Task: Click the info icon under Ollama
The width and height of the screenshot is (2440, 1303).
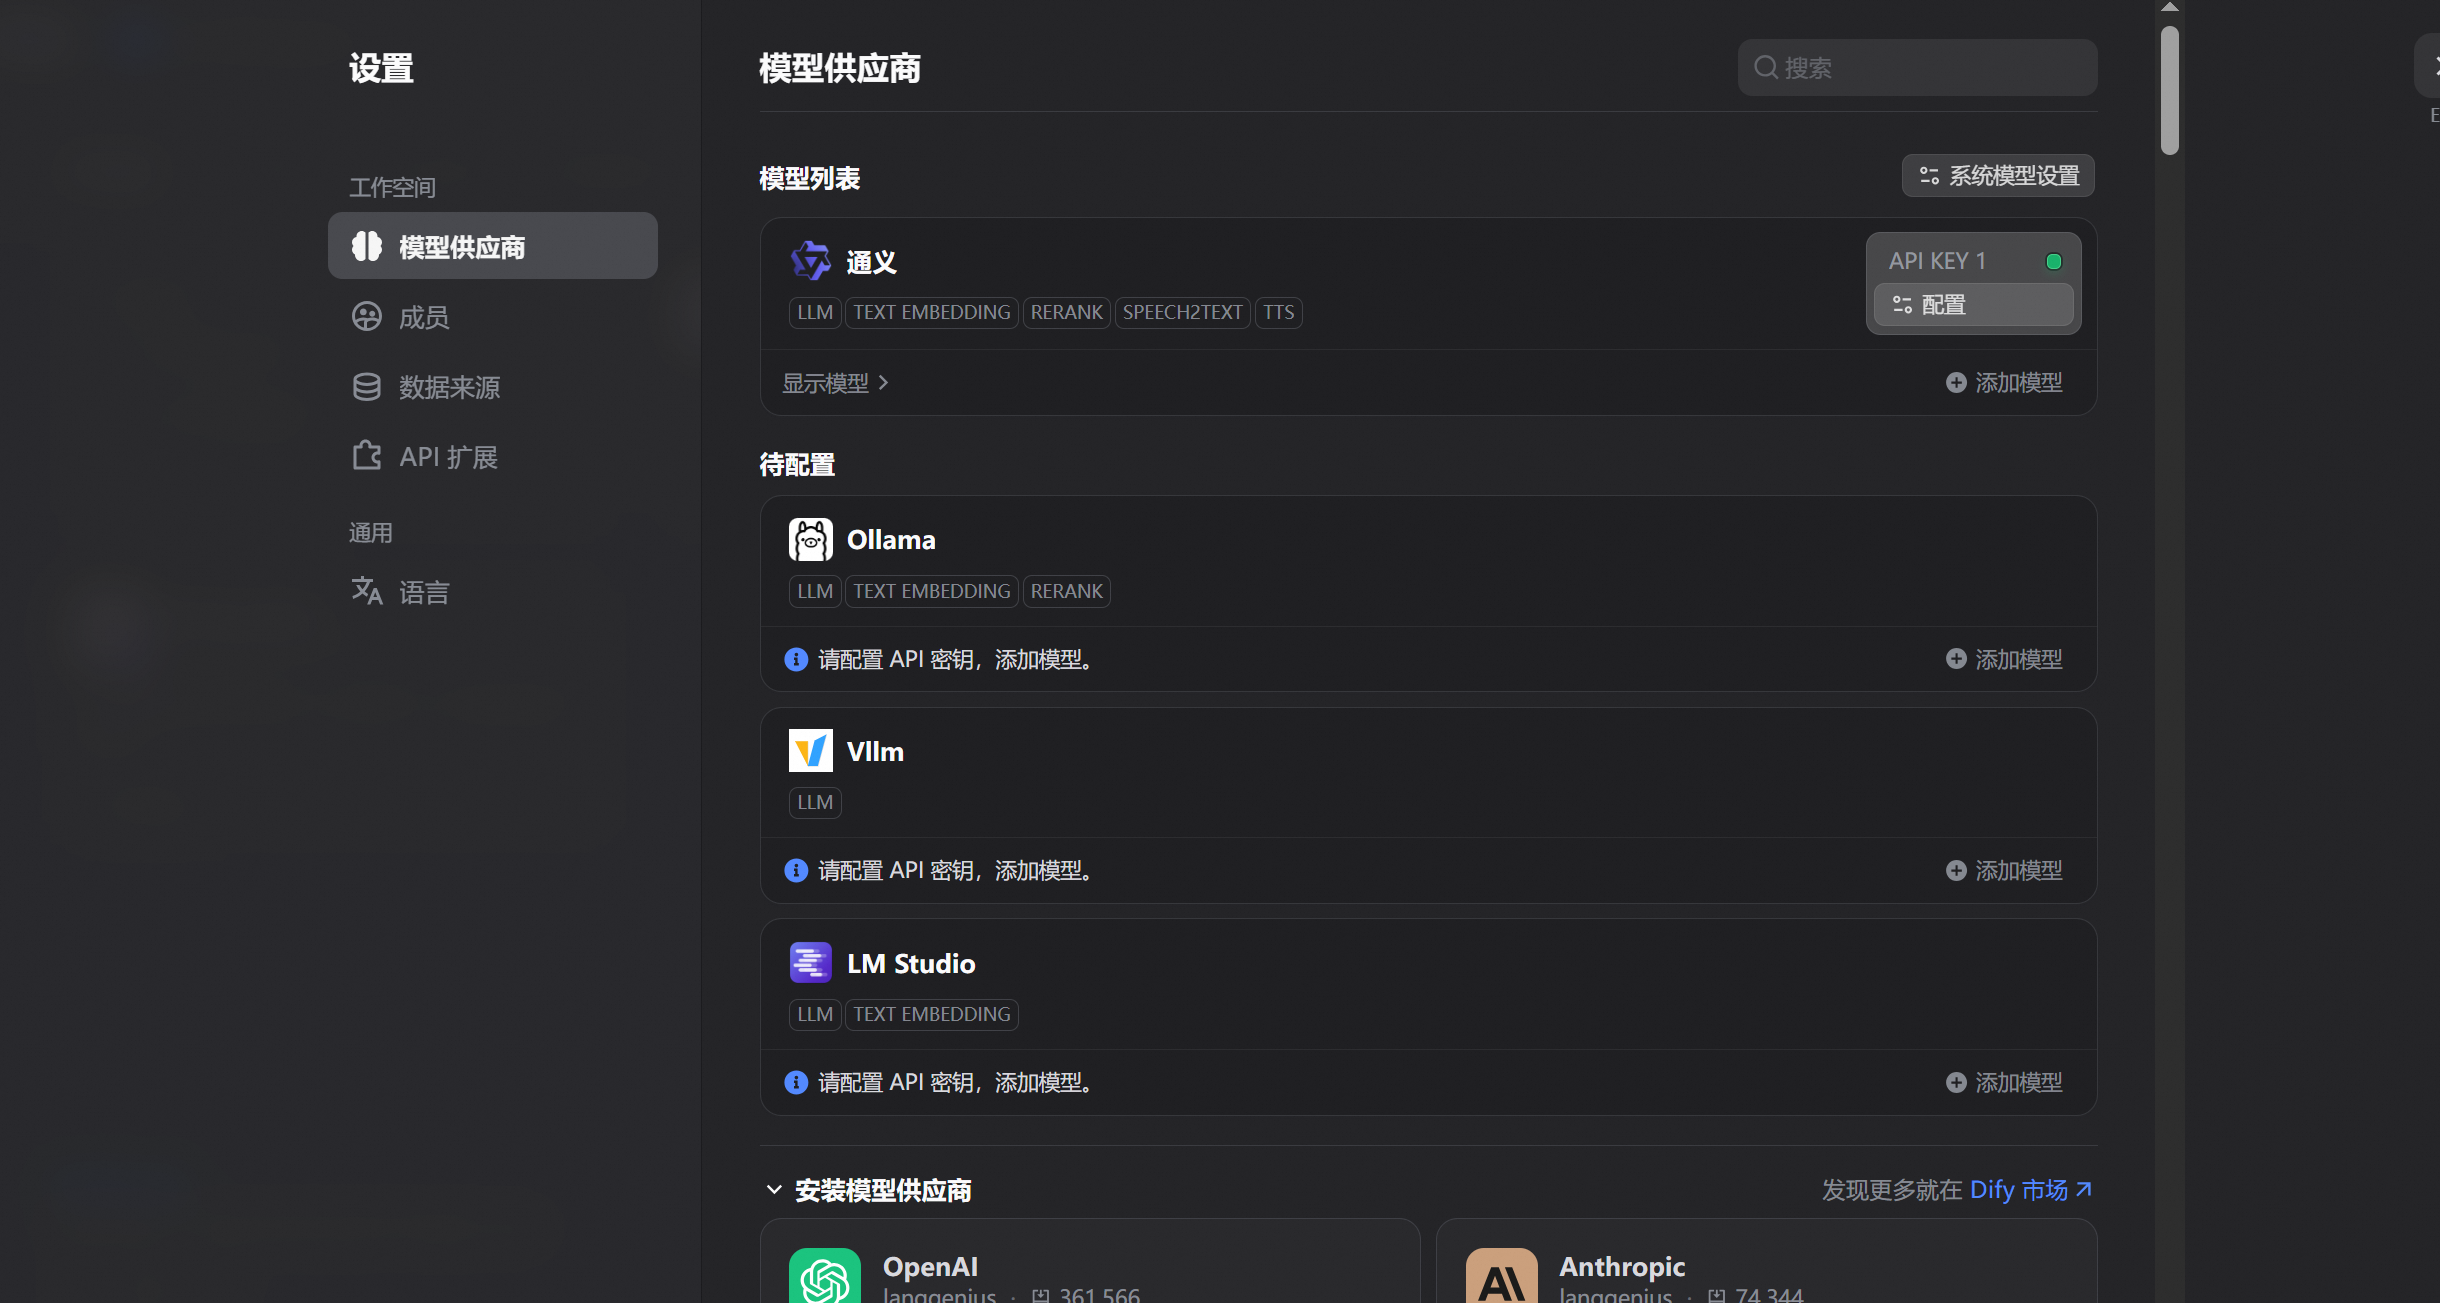Action: (x=796, y=659)
